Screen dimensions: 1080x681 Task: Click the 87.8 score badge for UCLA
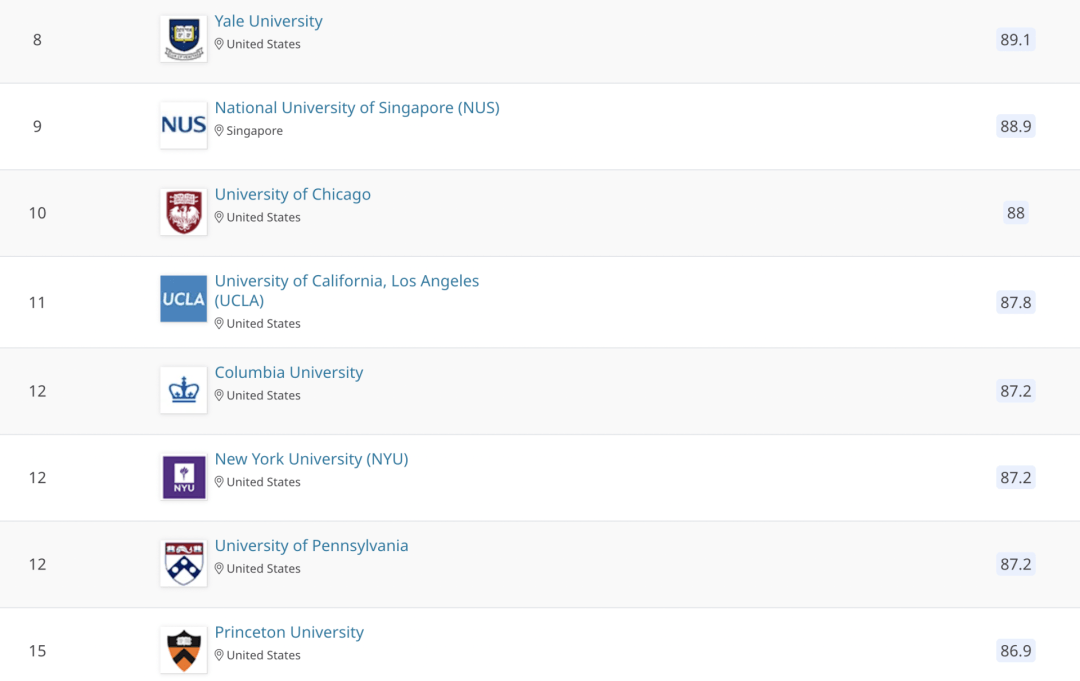pyautogui.click(x=1015, y=302)
